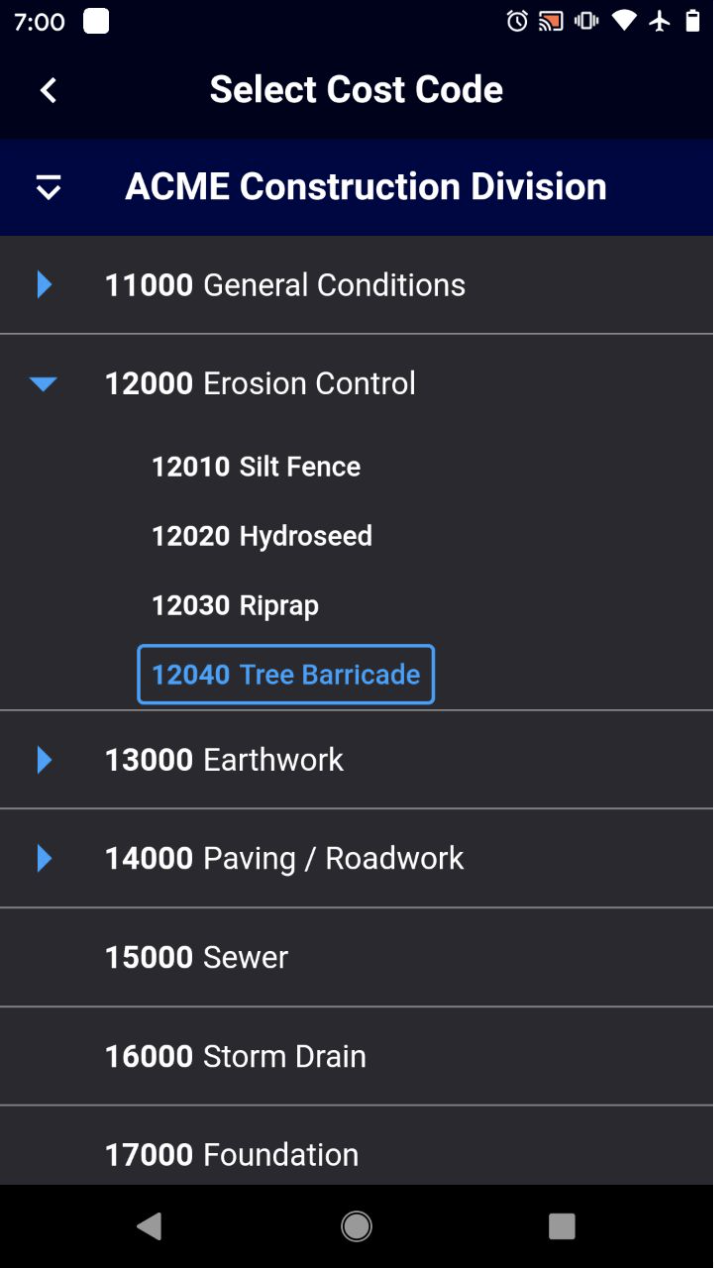Collapse all via double-chevron icon
714x1268 pixels.
[x=48, y=187]
